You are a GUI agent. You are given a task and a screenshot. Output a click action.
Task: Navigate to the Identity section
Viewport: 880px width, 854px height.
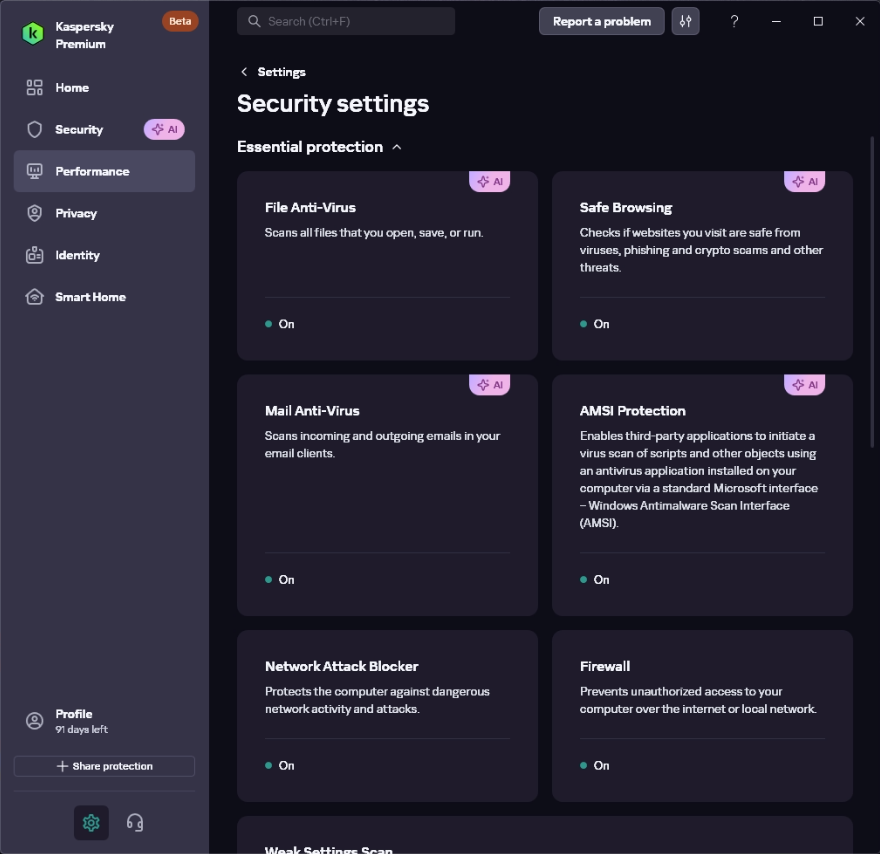coord(104,255)
